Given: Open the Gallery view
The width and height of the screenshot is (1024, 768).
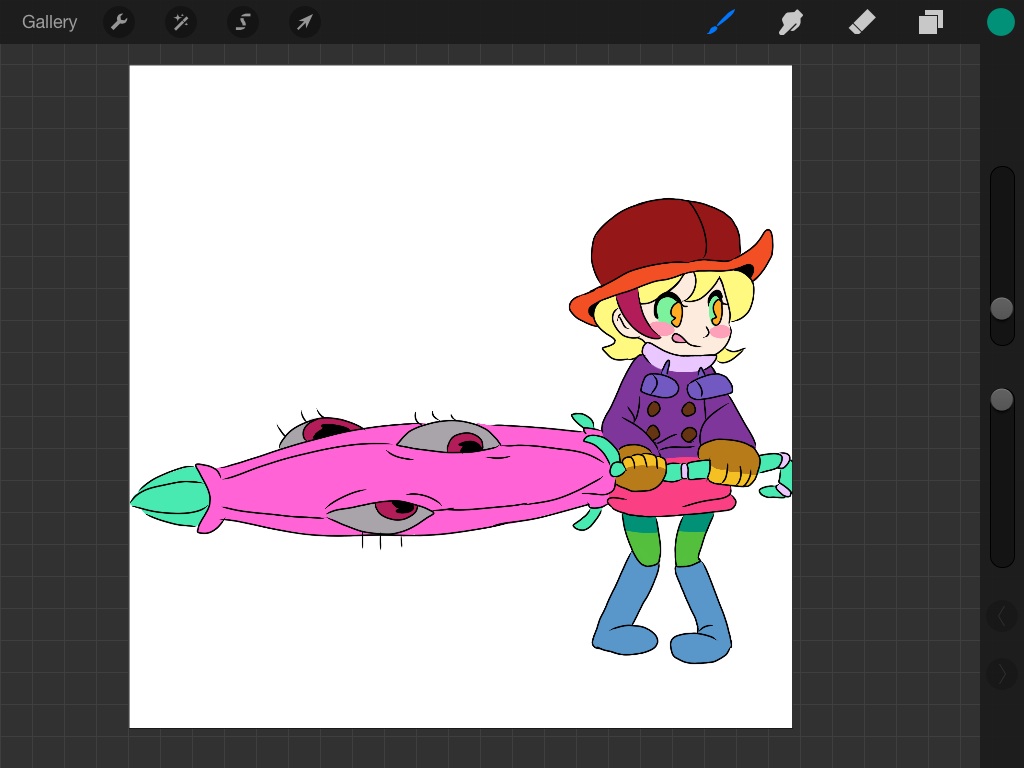Looking at the screenshot, I should [49, 22].
